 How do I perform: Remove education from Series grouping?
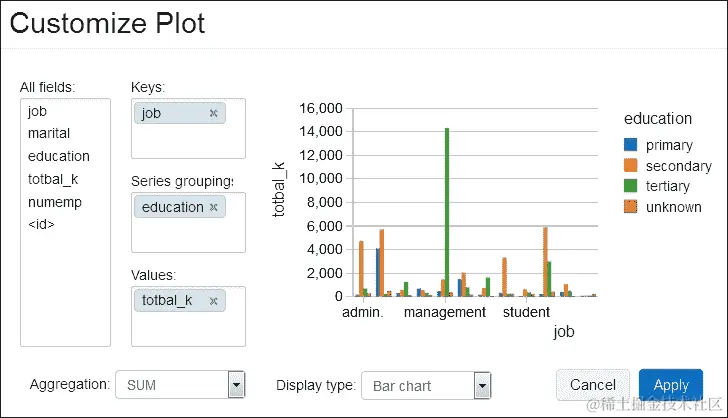(x=213, y=207)
